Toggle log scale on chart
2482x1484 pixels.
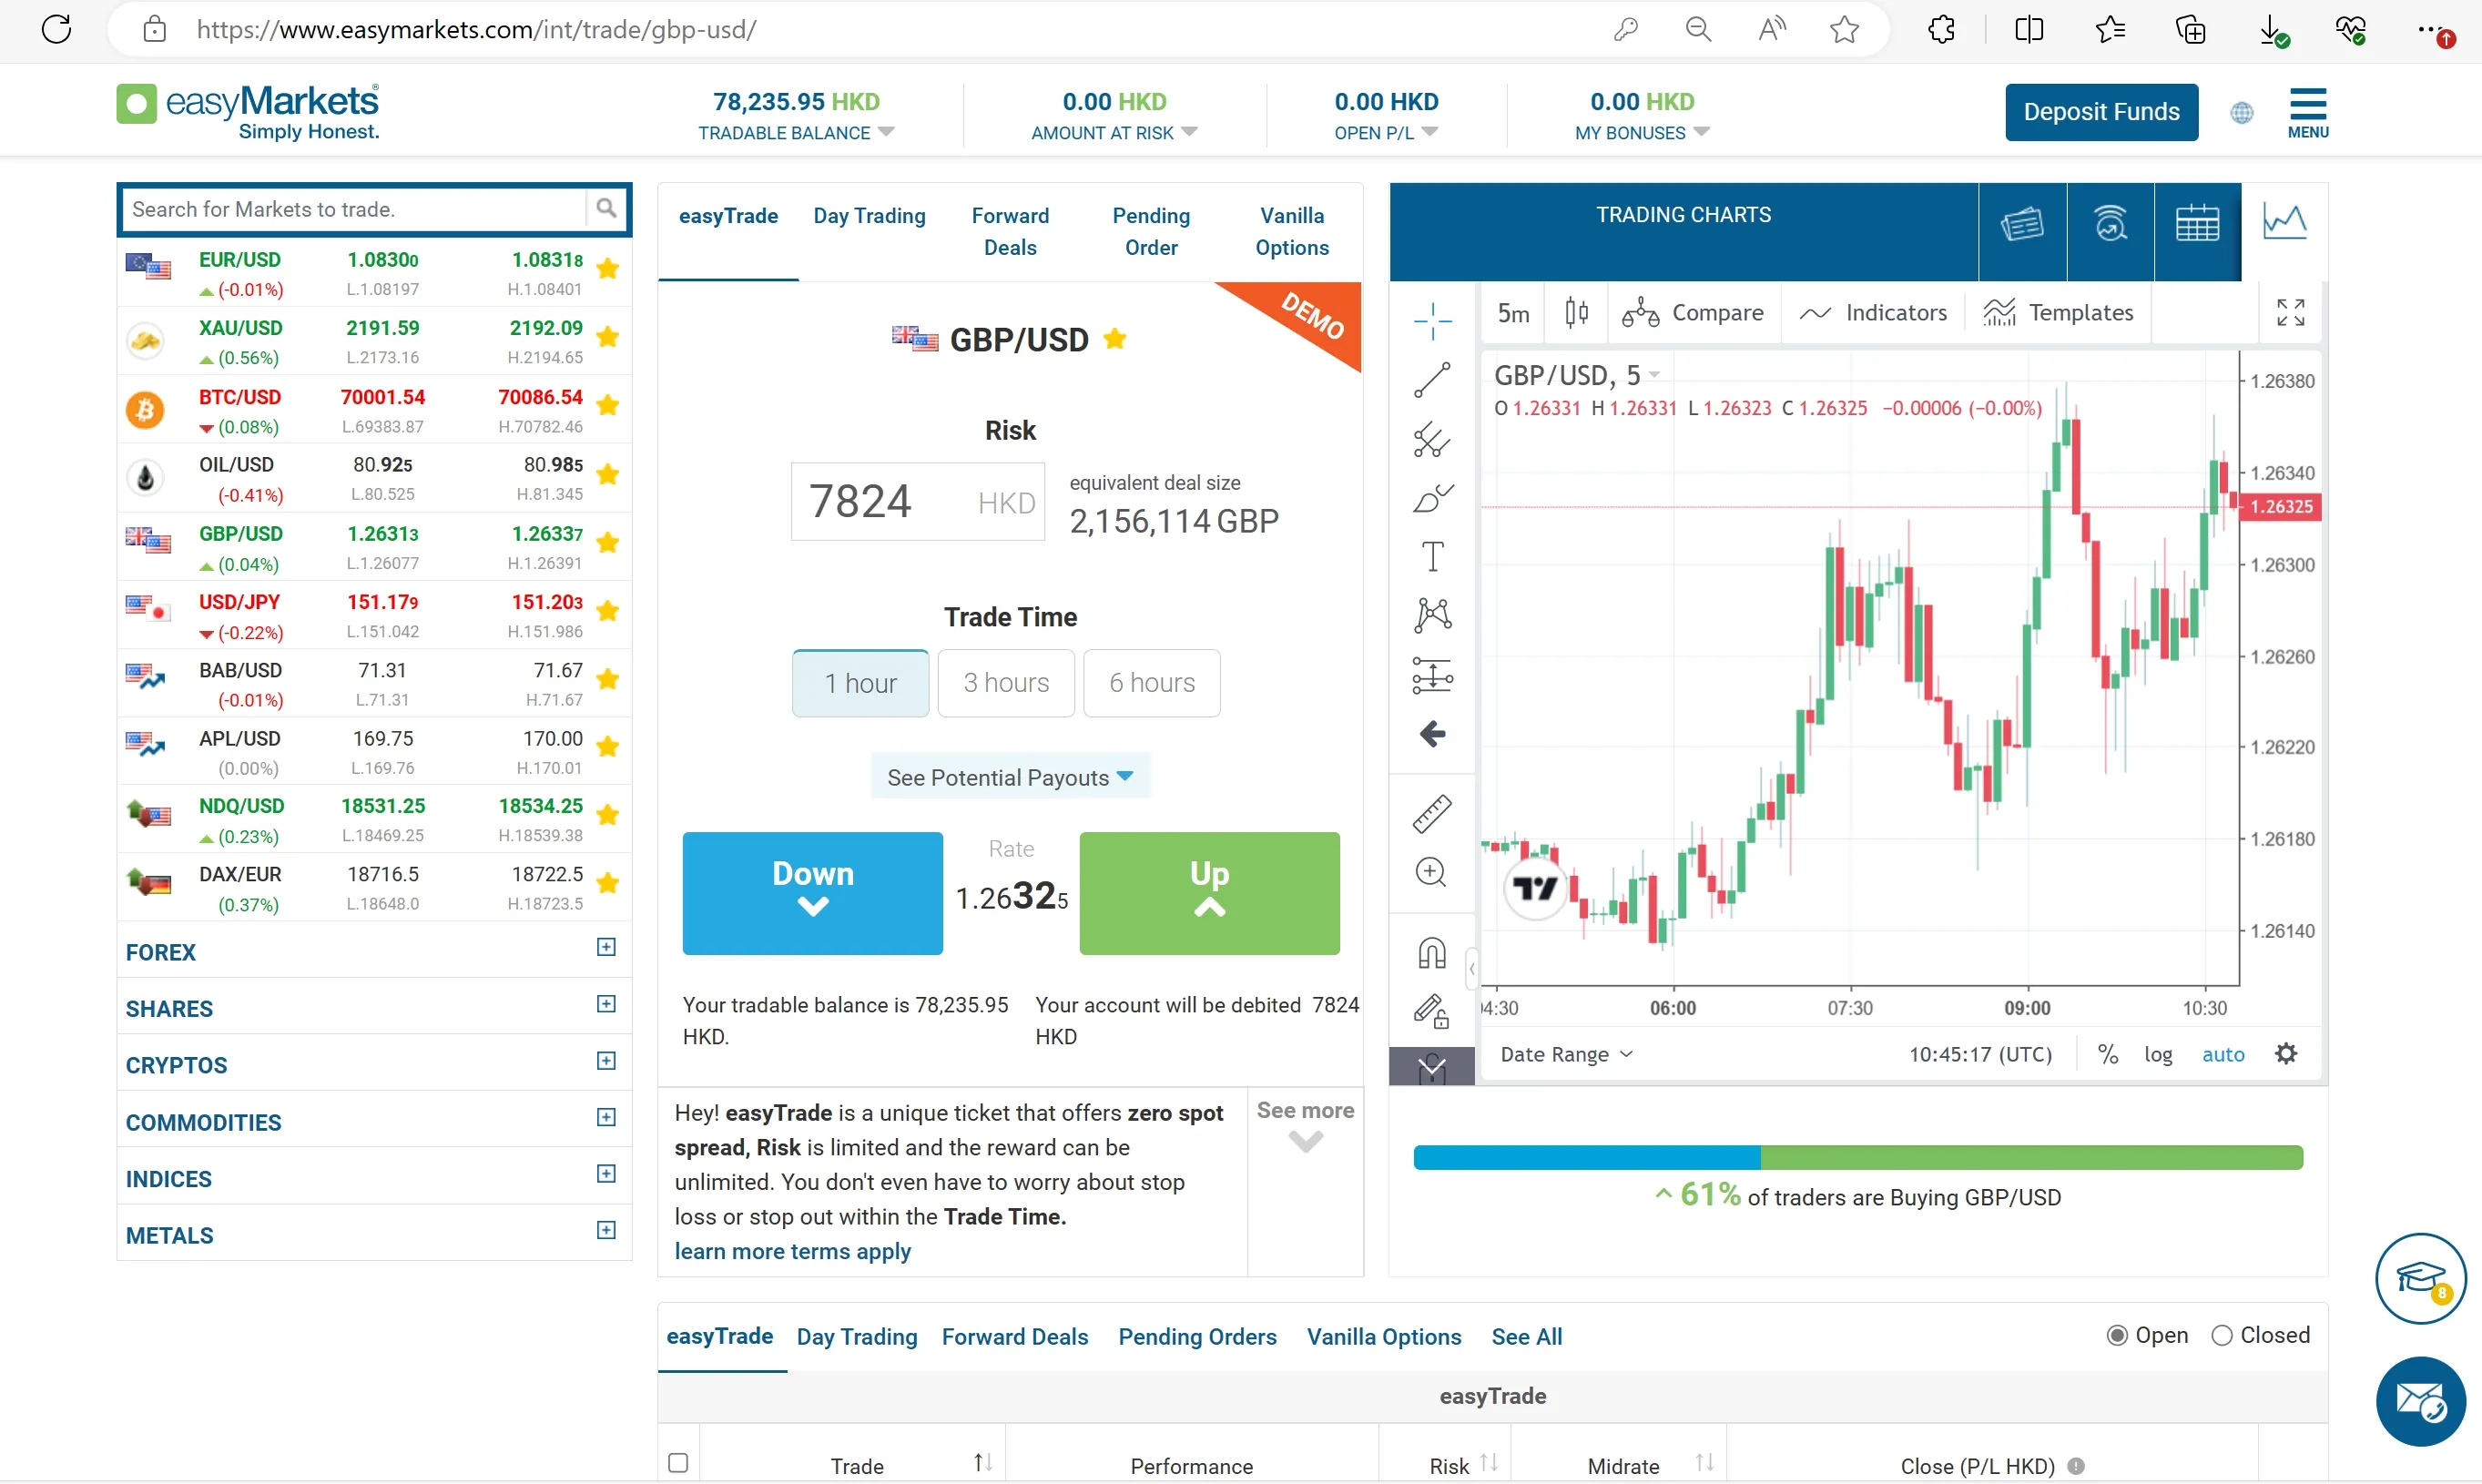2158,1054
